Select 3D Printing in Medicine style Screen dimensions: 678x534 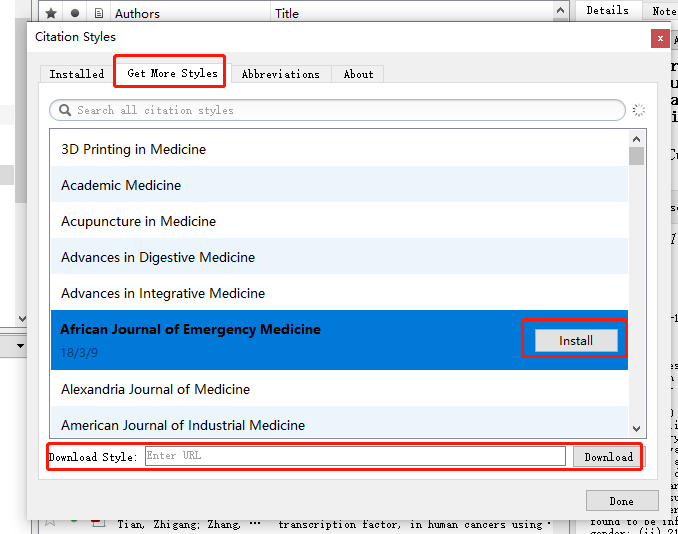(339, 149)
